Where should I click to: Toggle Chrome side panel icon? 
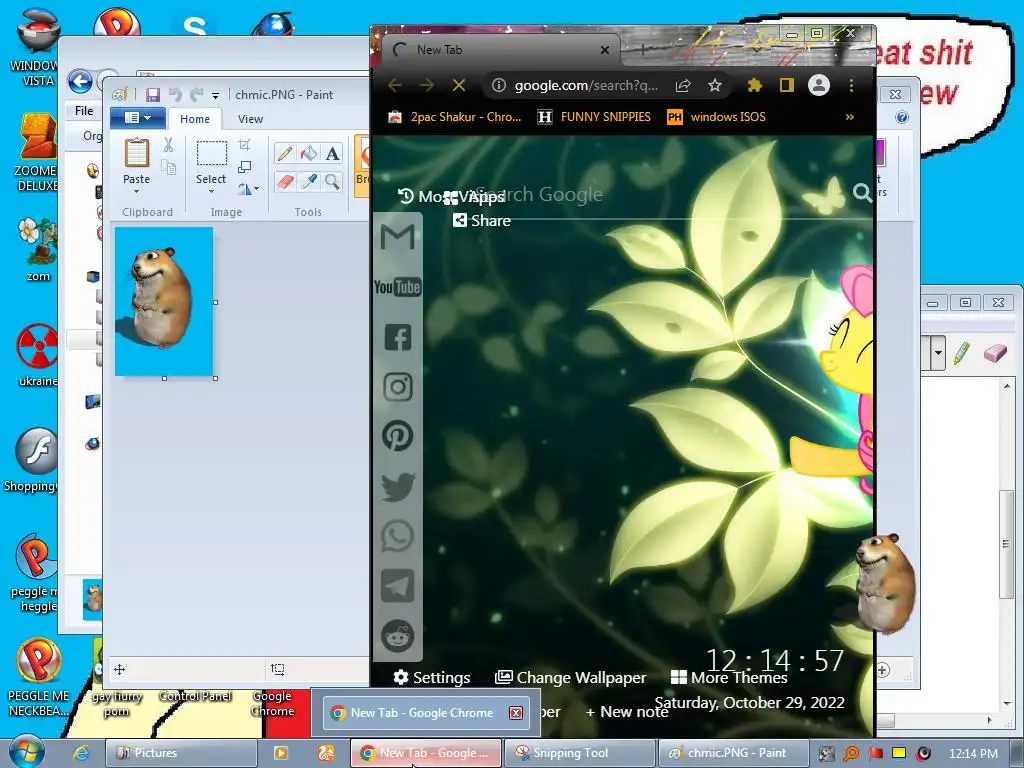[x=786, y=86]
